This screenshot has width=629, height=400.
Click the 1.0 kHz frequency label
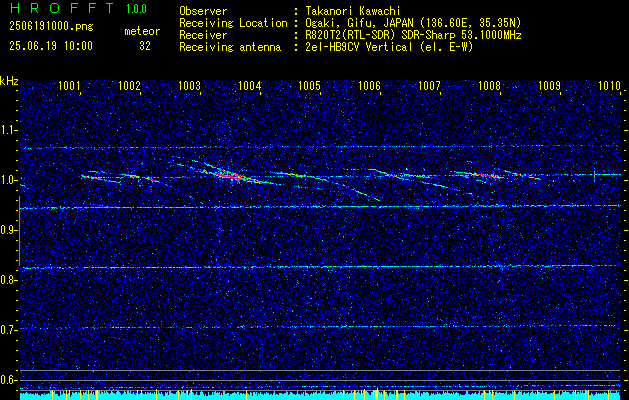point(9,181)
